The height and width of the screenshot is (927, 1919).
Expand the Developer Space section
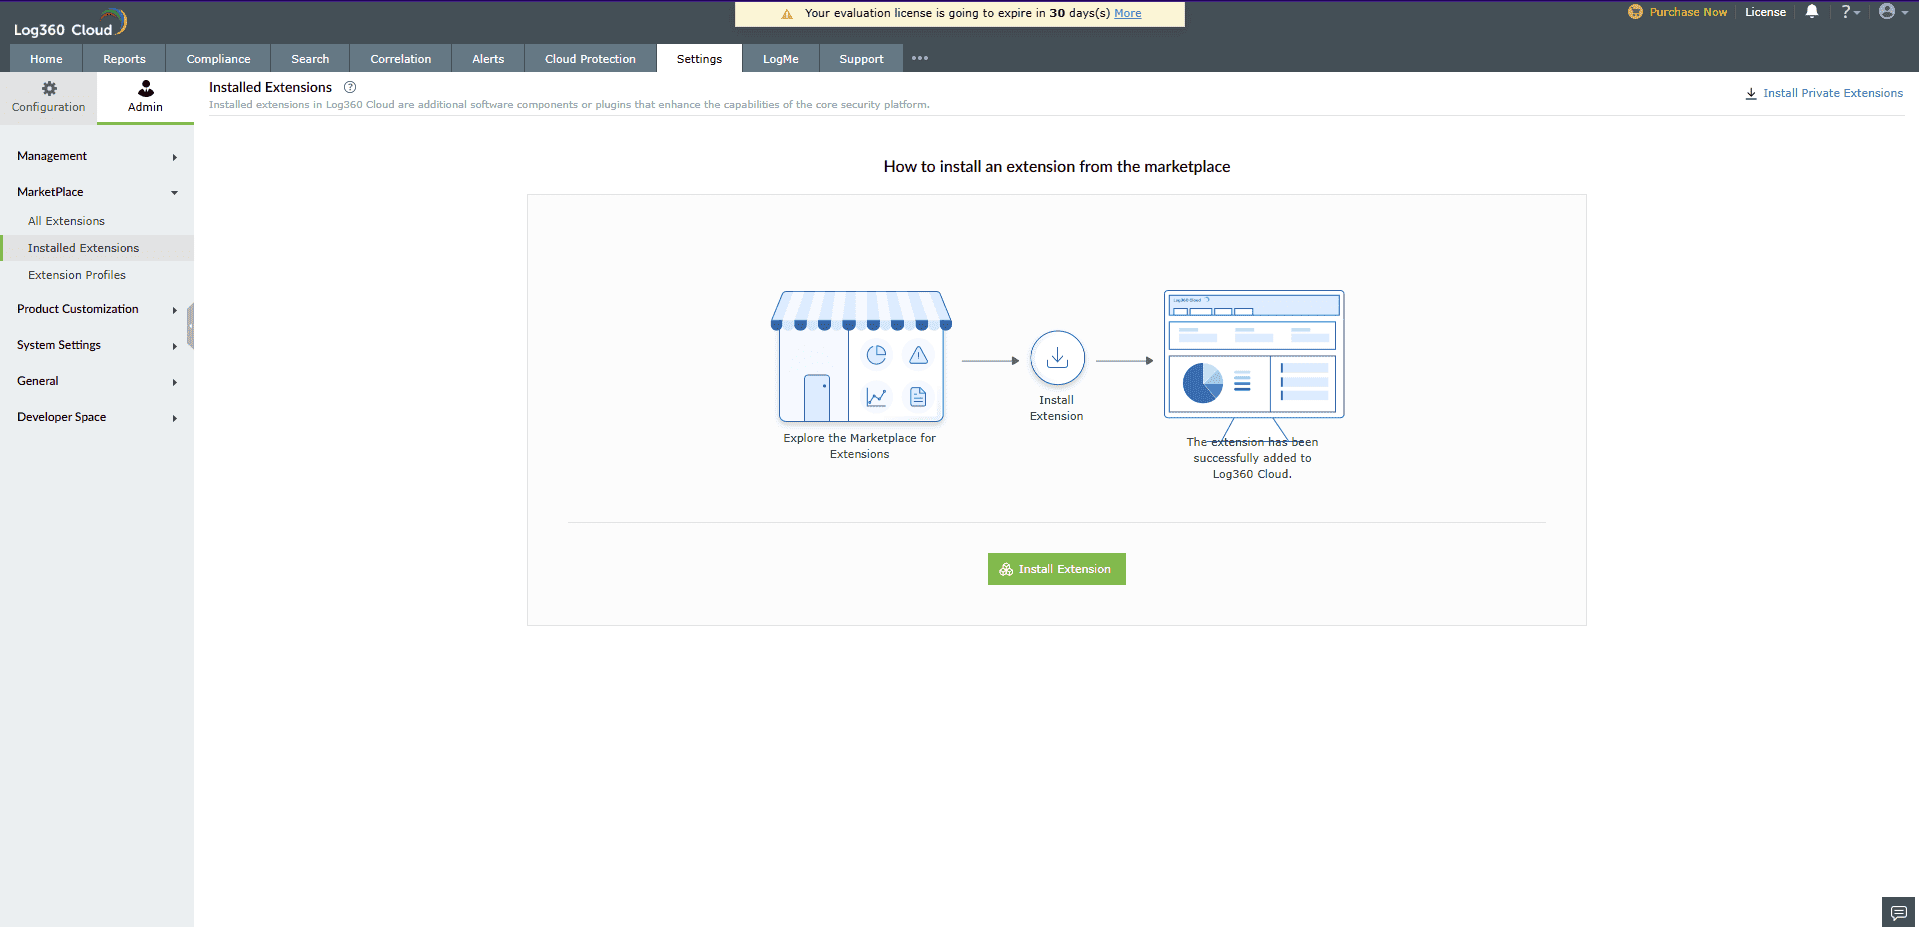97,417
